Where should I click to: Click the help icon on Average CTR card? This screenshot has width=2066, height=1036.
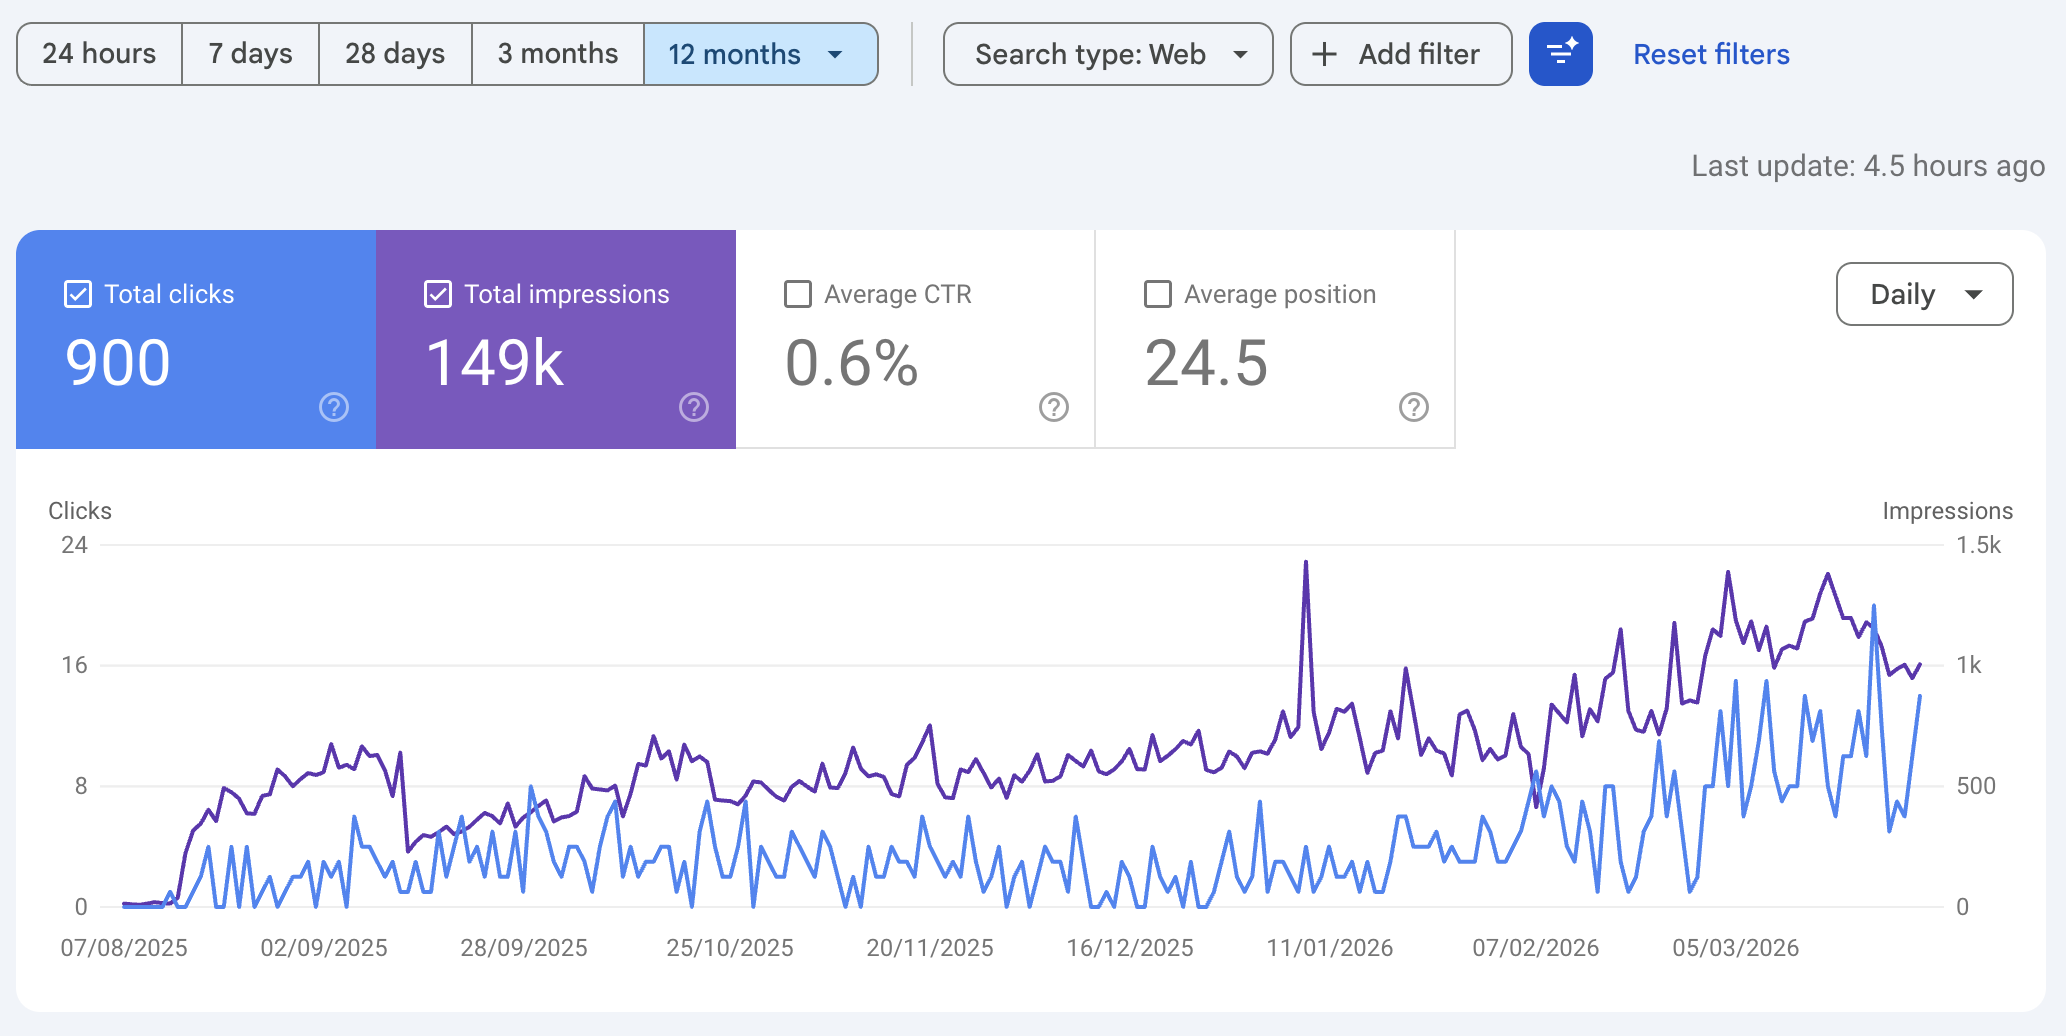coord(1053,407)
